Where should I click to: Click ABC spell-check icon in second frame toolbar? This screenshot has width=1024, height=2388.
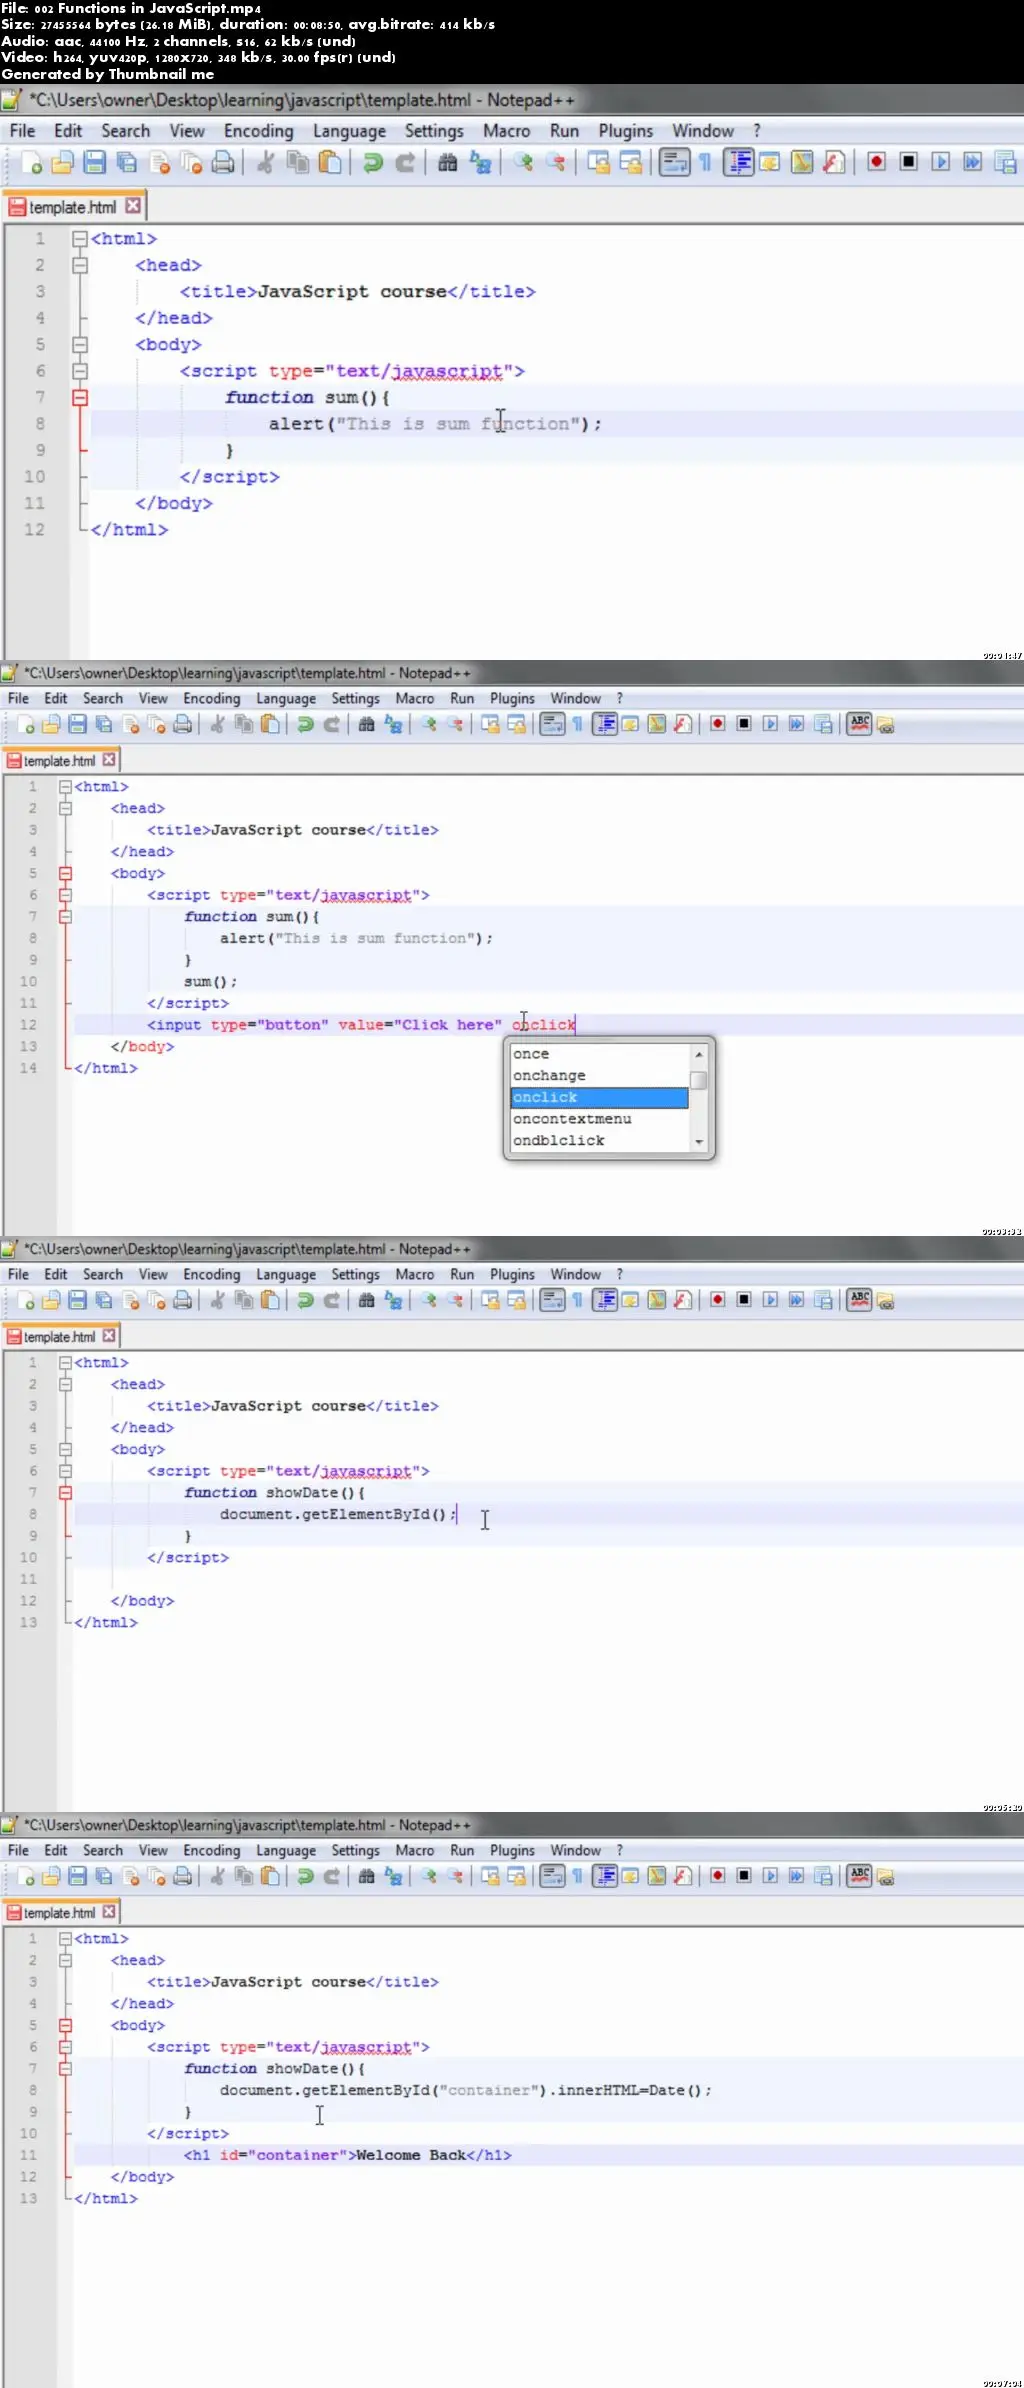coord(860,724)
